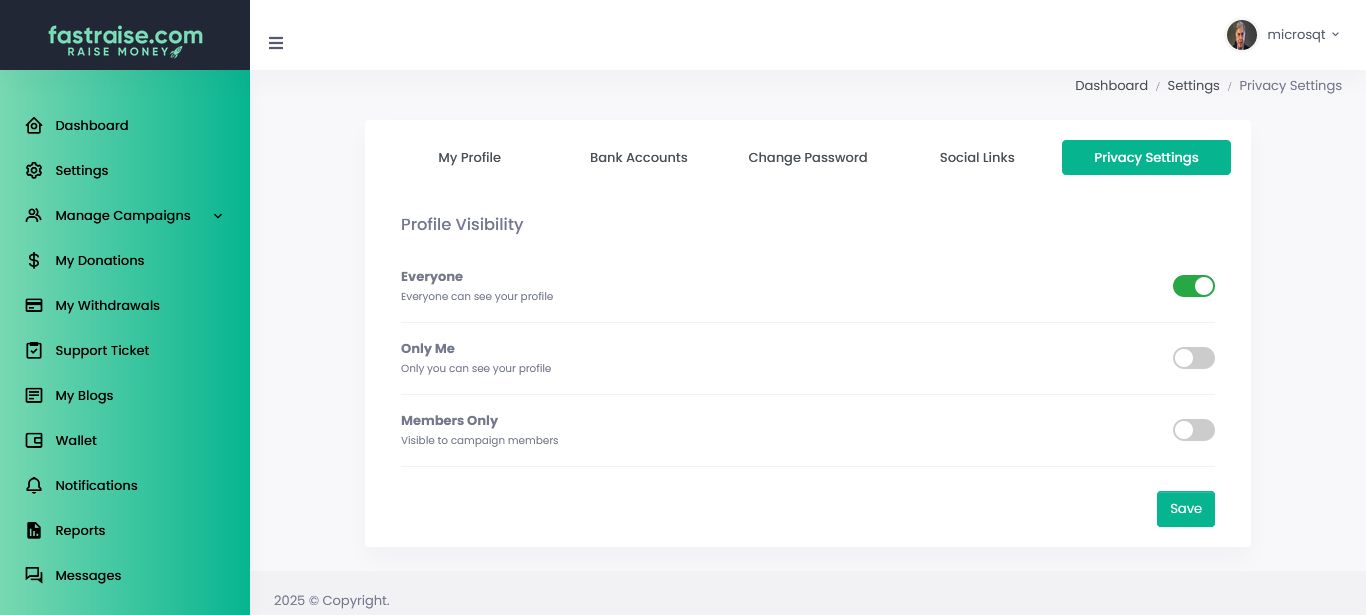Turn on Members Only toggle
This screenshot has height=615, width=1366.
pyautogui.click(x=1193, y=430)
